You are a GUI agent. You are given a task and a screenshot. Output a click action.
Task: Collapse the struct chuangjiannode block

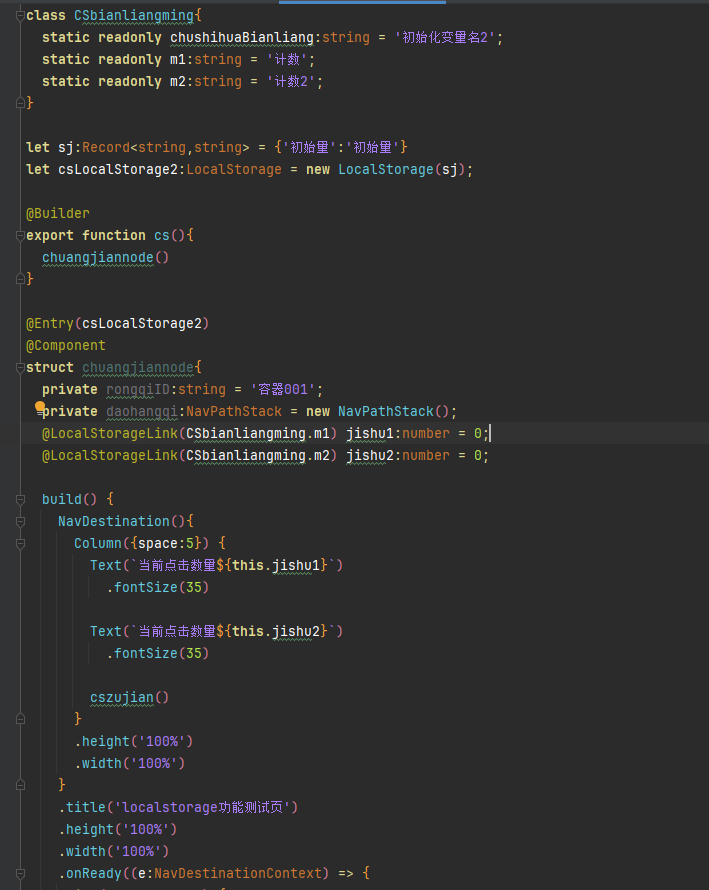point(19,367)
